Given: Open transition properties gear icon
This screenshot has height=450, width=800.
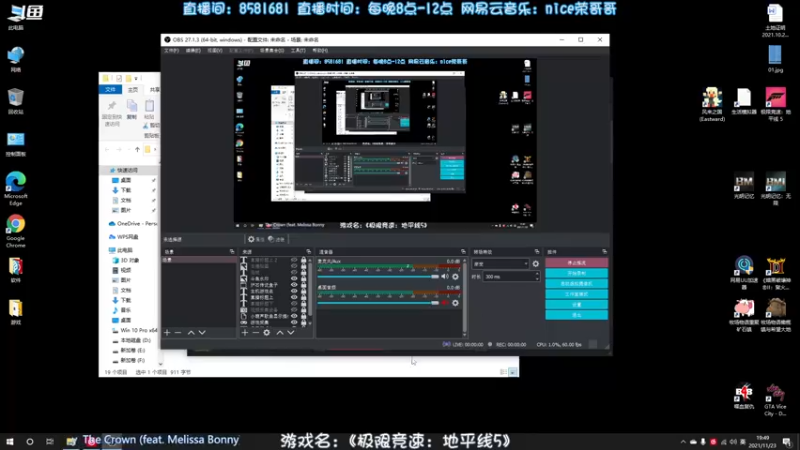Looking at the screenshot, I should (535, 264).
